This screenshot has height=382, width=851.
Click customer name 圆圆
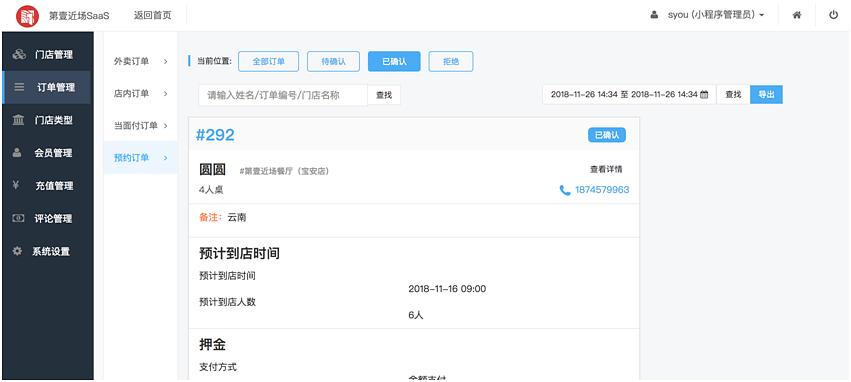point(212,170)
